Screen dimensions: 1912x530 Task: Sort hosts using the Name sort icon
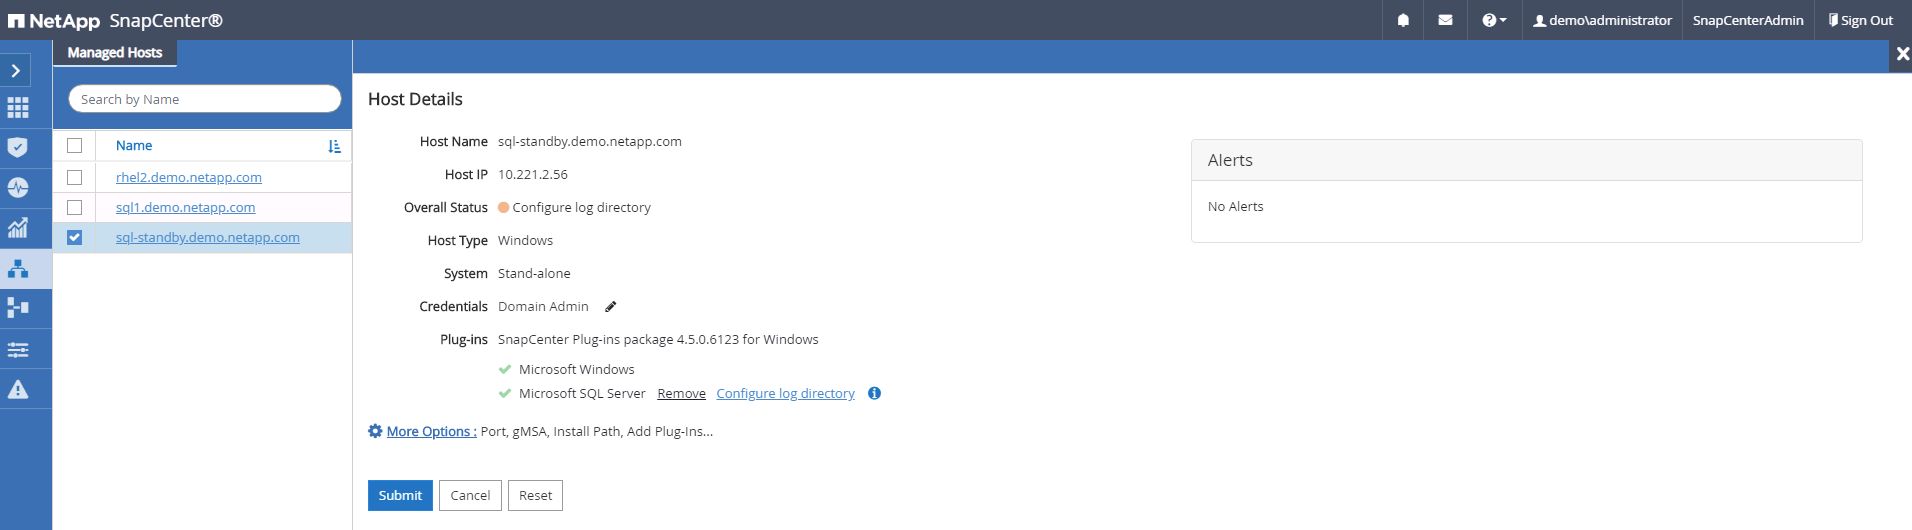pyautogui.click(x=334, y=146)
